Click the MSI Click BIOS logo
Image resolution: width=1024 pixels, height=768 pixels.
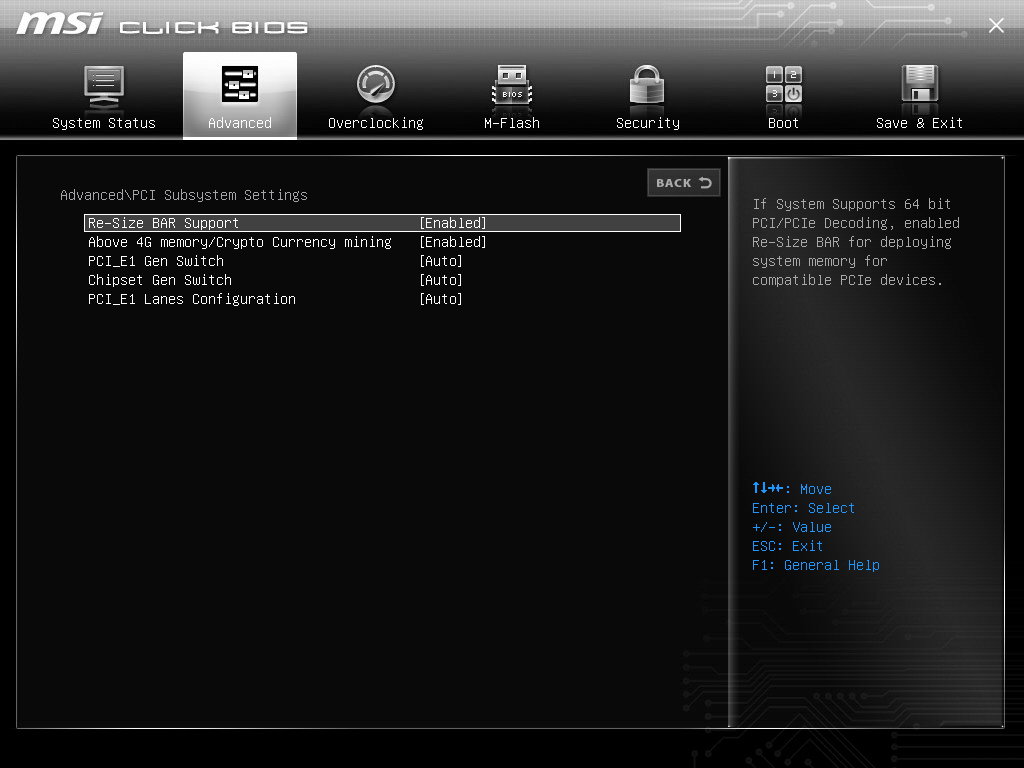[162, 24]
